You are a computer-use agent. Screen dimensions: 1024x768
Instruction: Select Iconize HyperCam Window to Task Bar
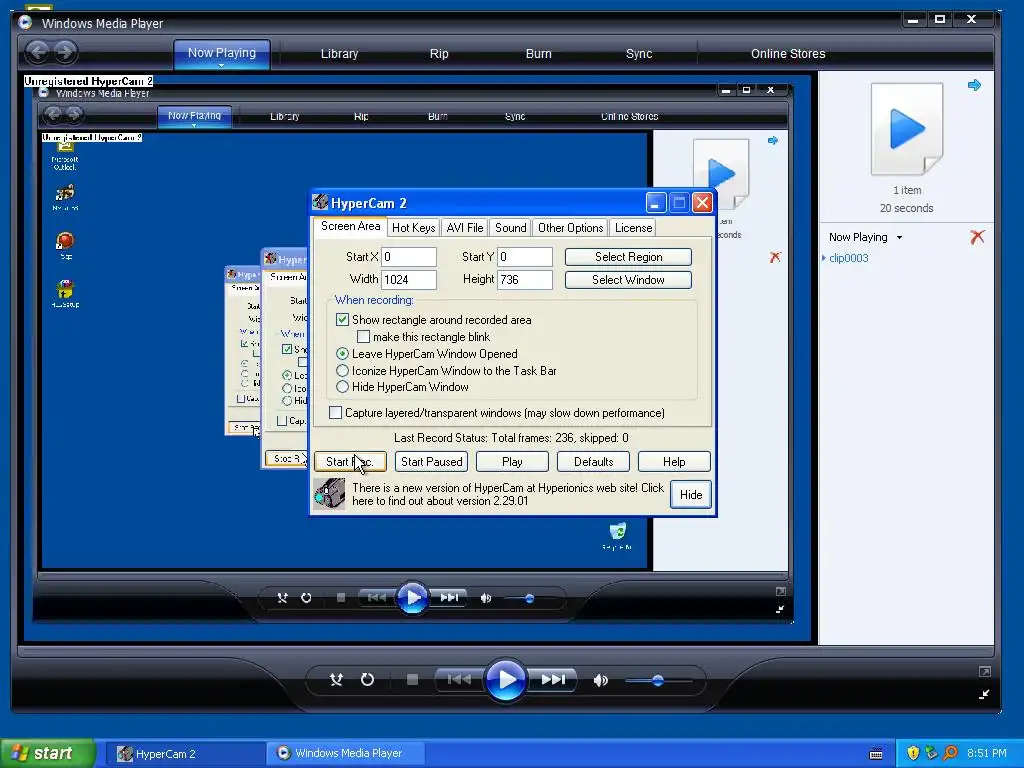pos(342,371)
